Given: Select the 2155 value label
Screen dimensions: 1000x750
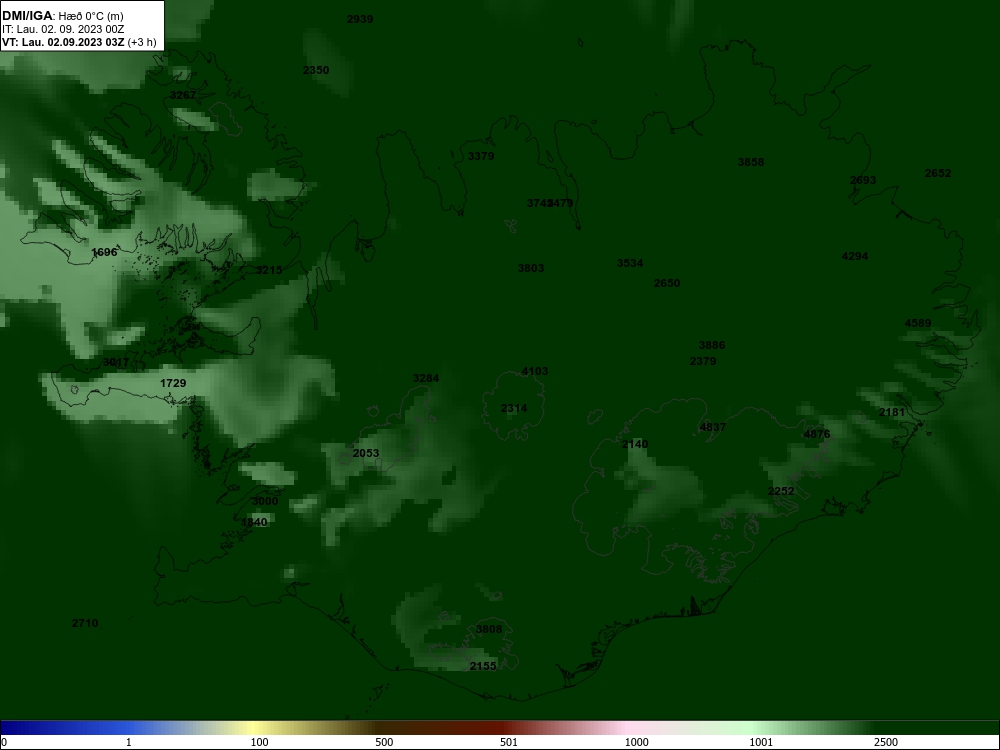Looking at the screenshot, I should point(483,666).
